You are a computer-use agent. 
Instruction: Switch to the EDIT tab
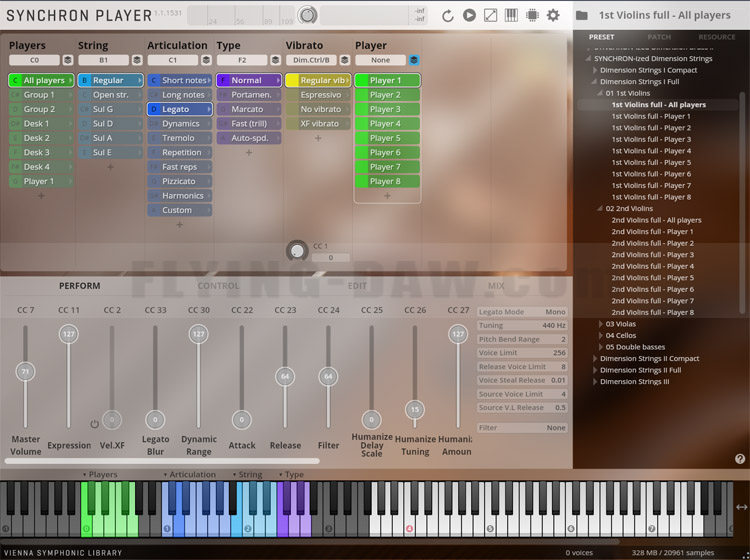[357, 286]
